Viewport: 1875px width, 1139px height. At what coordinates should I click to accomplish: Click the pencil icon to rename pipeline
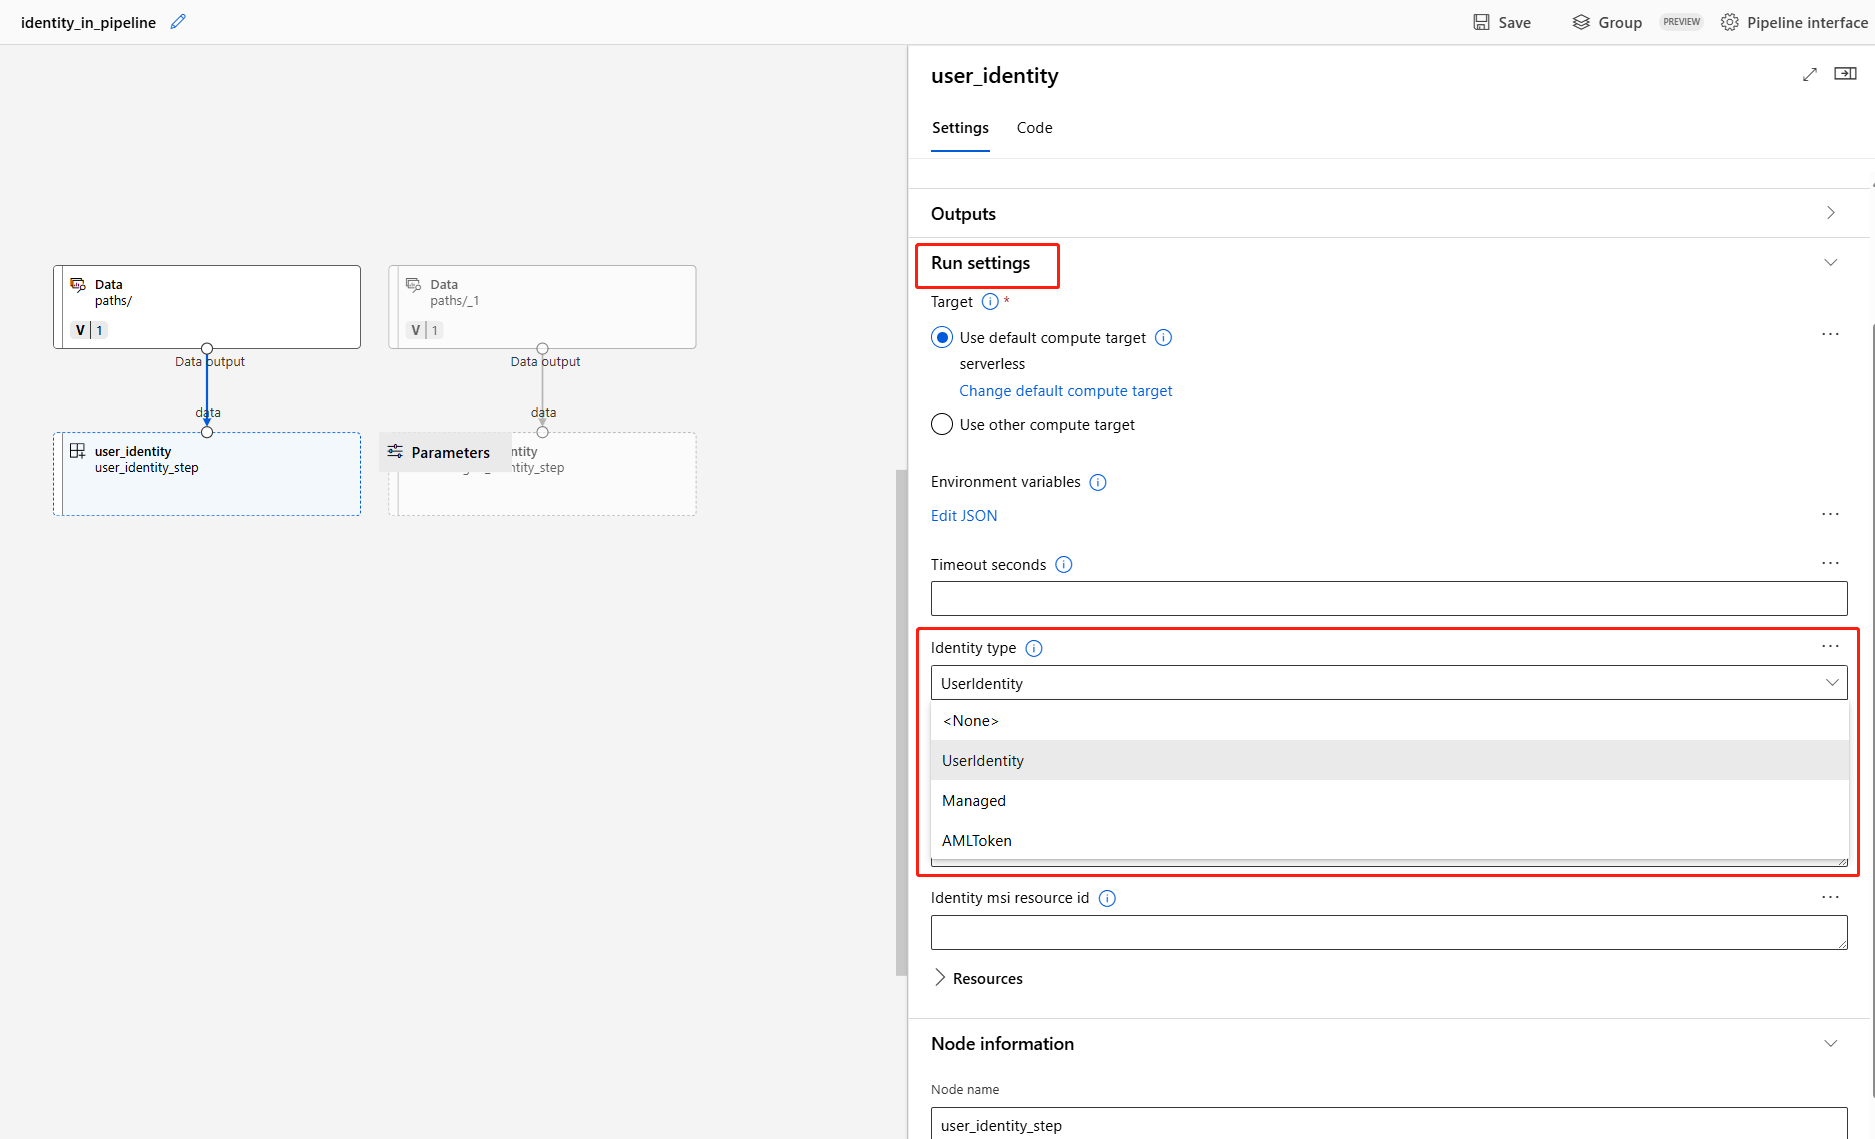pos(178,22)
